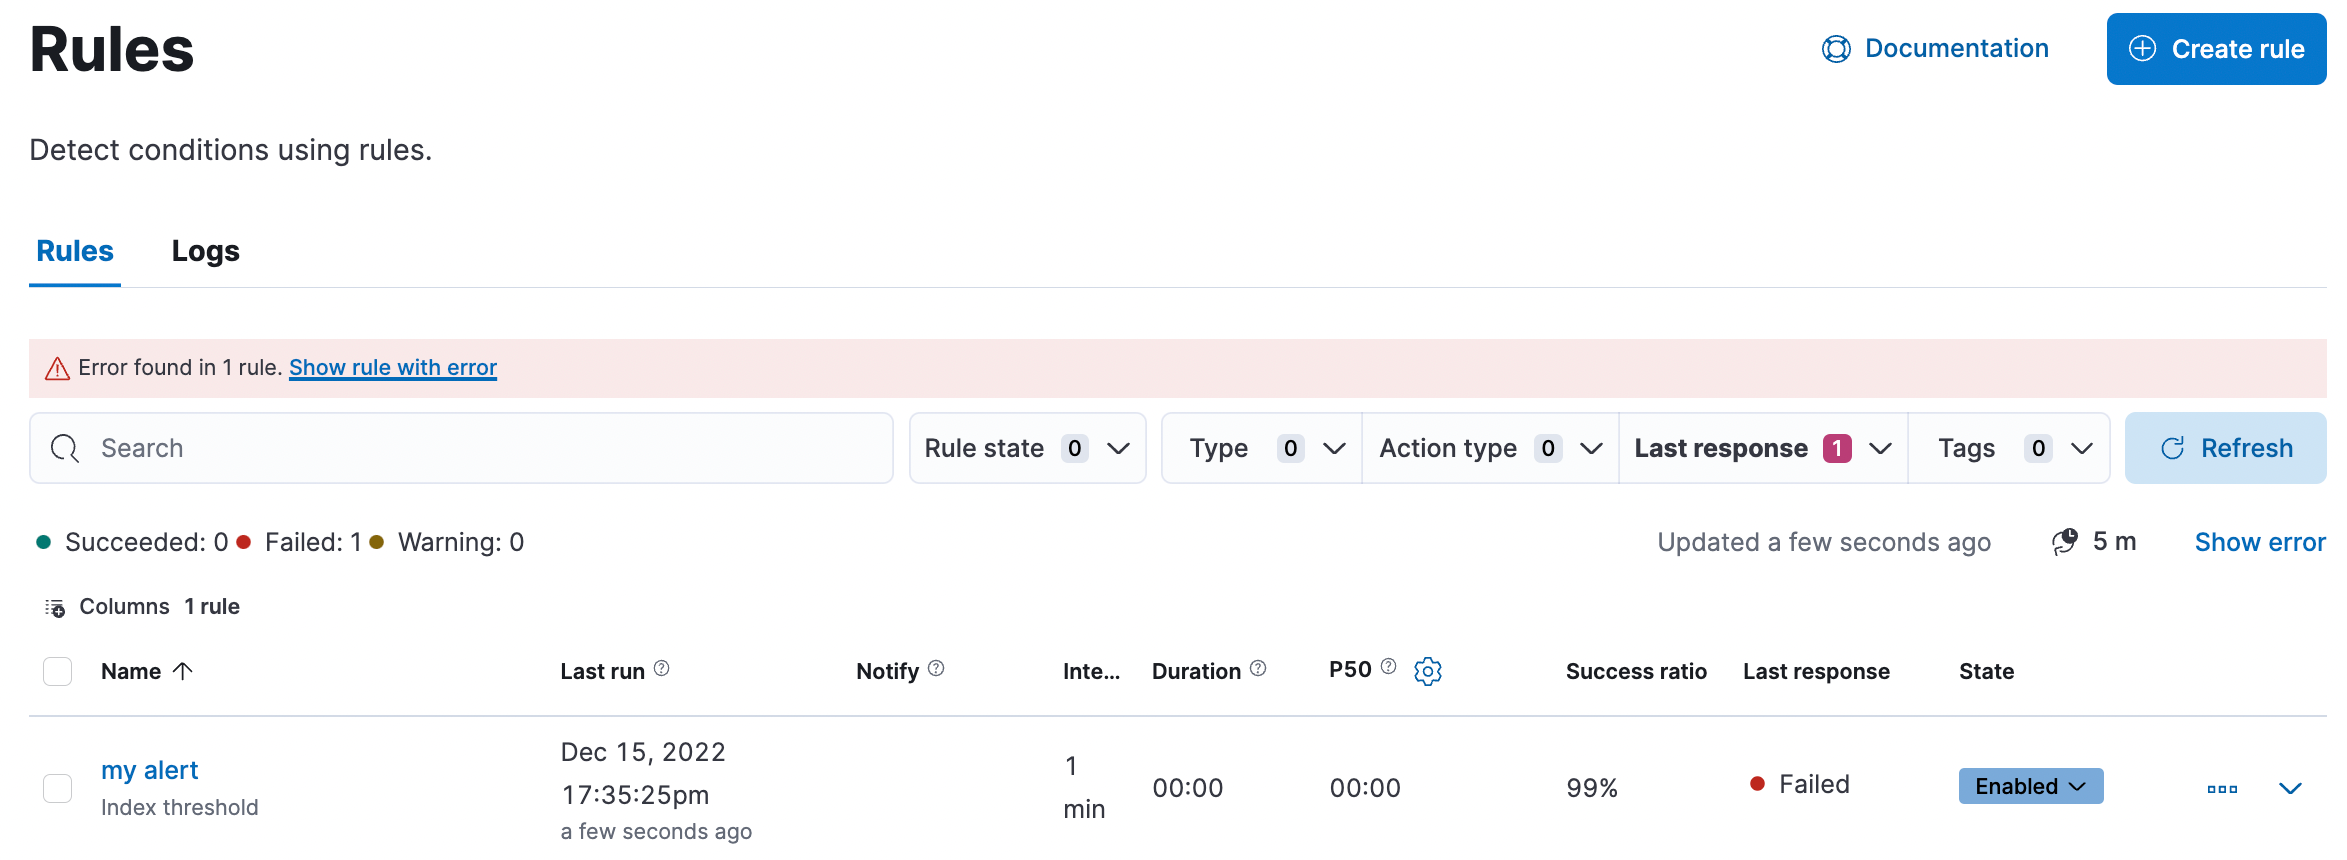The height and width of the screenshot is (860, 2347).
Task: Expand the my alert row details chevron
Action: [2290, 789]
